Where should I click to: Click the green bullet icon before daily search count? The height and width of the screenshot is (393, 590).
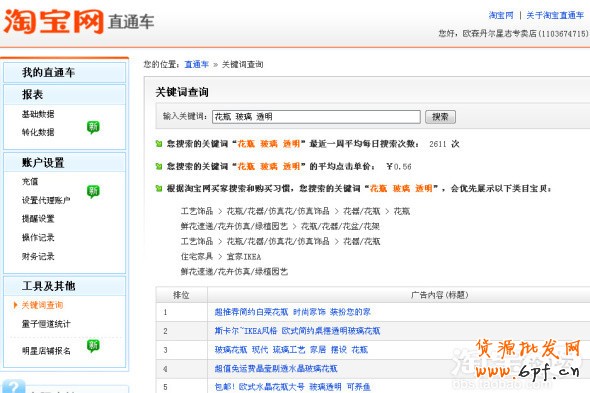[x=159, y=144]
